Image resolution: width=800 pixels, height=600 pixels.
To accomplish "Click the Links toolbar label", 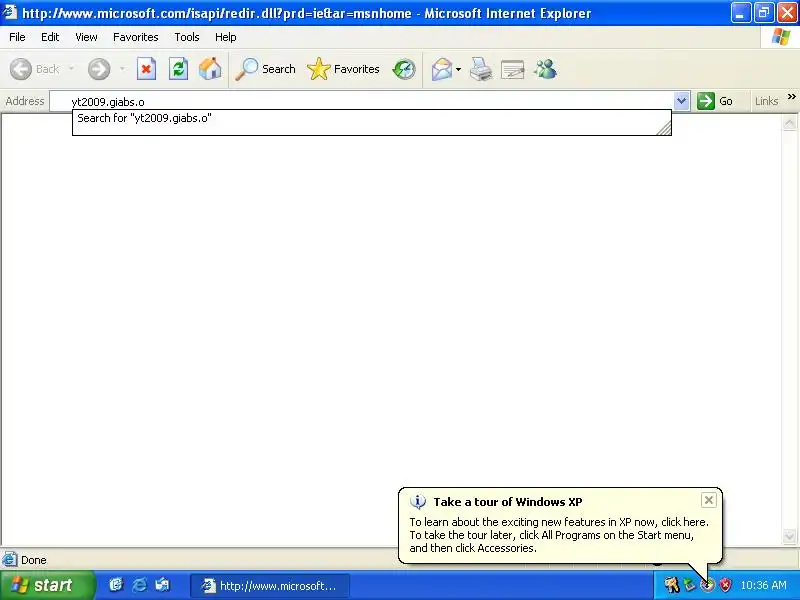I will click(x=766, y=101).
